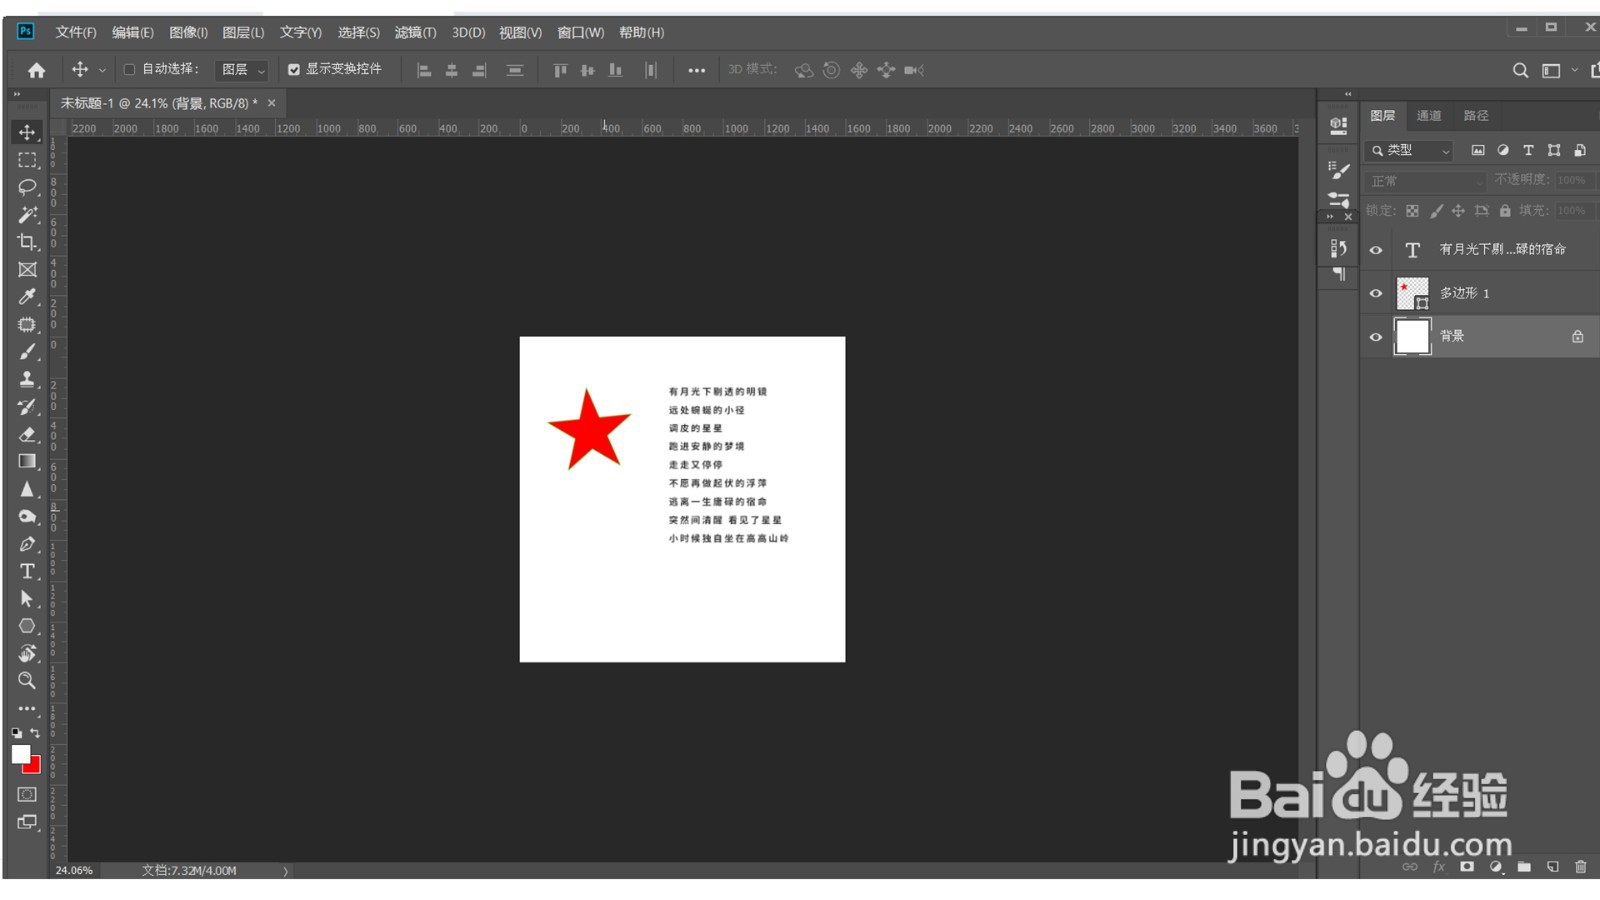Select the Gradient tool
The width and height of the screenshot is (1600, 900).
(x=27, y=461)
